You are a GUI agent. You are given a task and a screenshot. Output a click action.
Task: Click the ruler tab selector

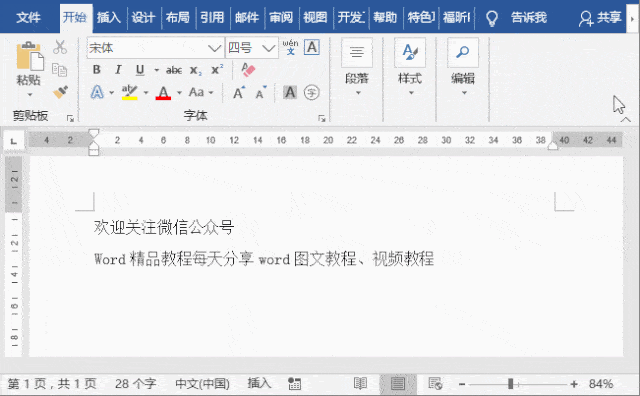[x=14, y=141]
